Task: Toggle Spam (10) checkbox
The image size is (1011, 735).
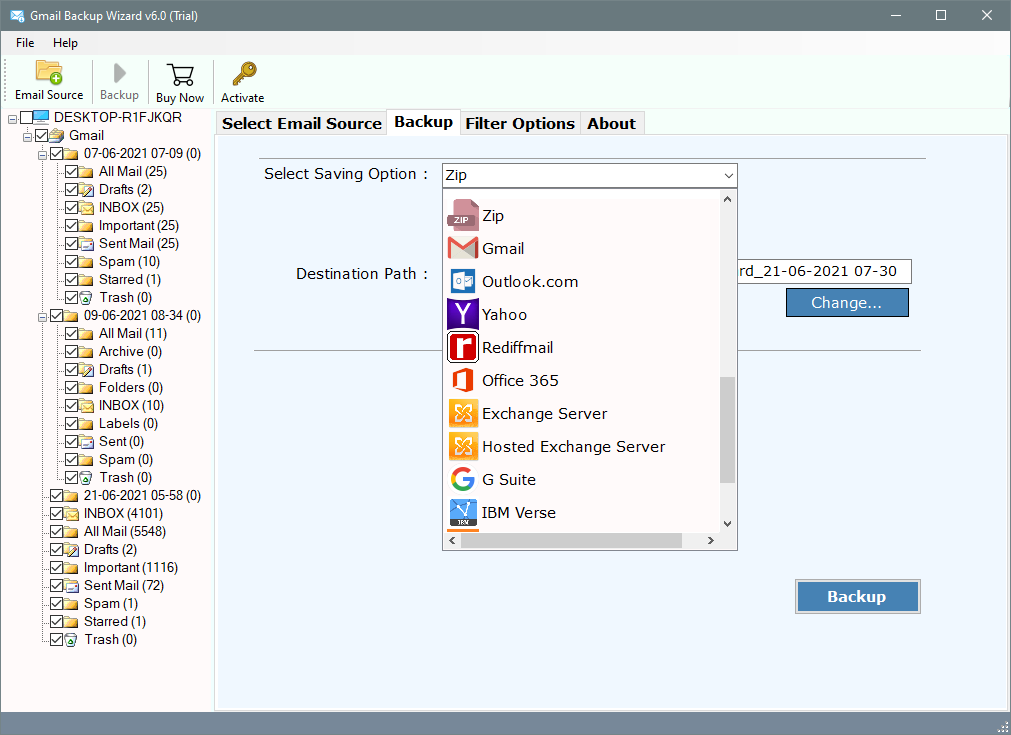Action: coord(72,262)
